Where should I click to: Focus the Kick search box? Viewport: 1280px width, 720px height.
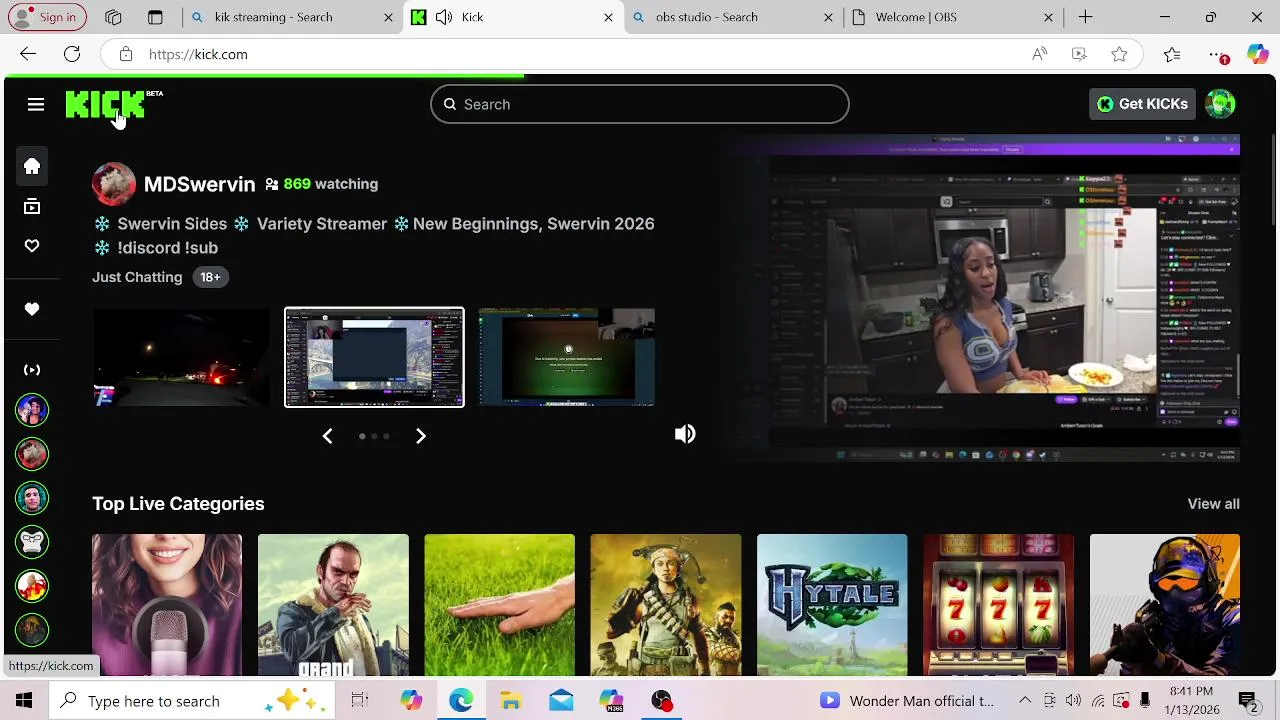[x=640, y=104]
